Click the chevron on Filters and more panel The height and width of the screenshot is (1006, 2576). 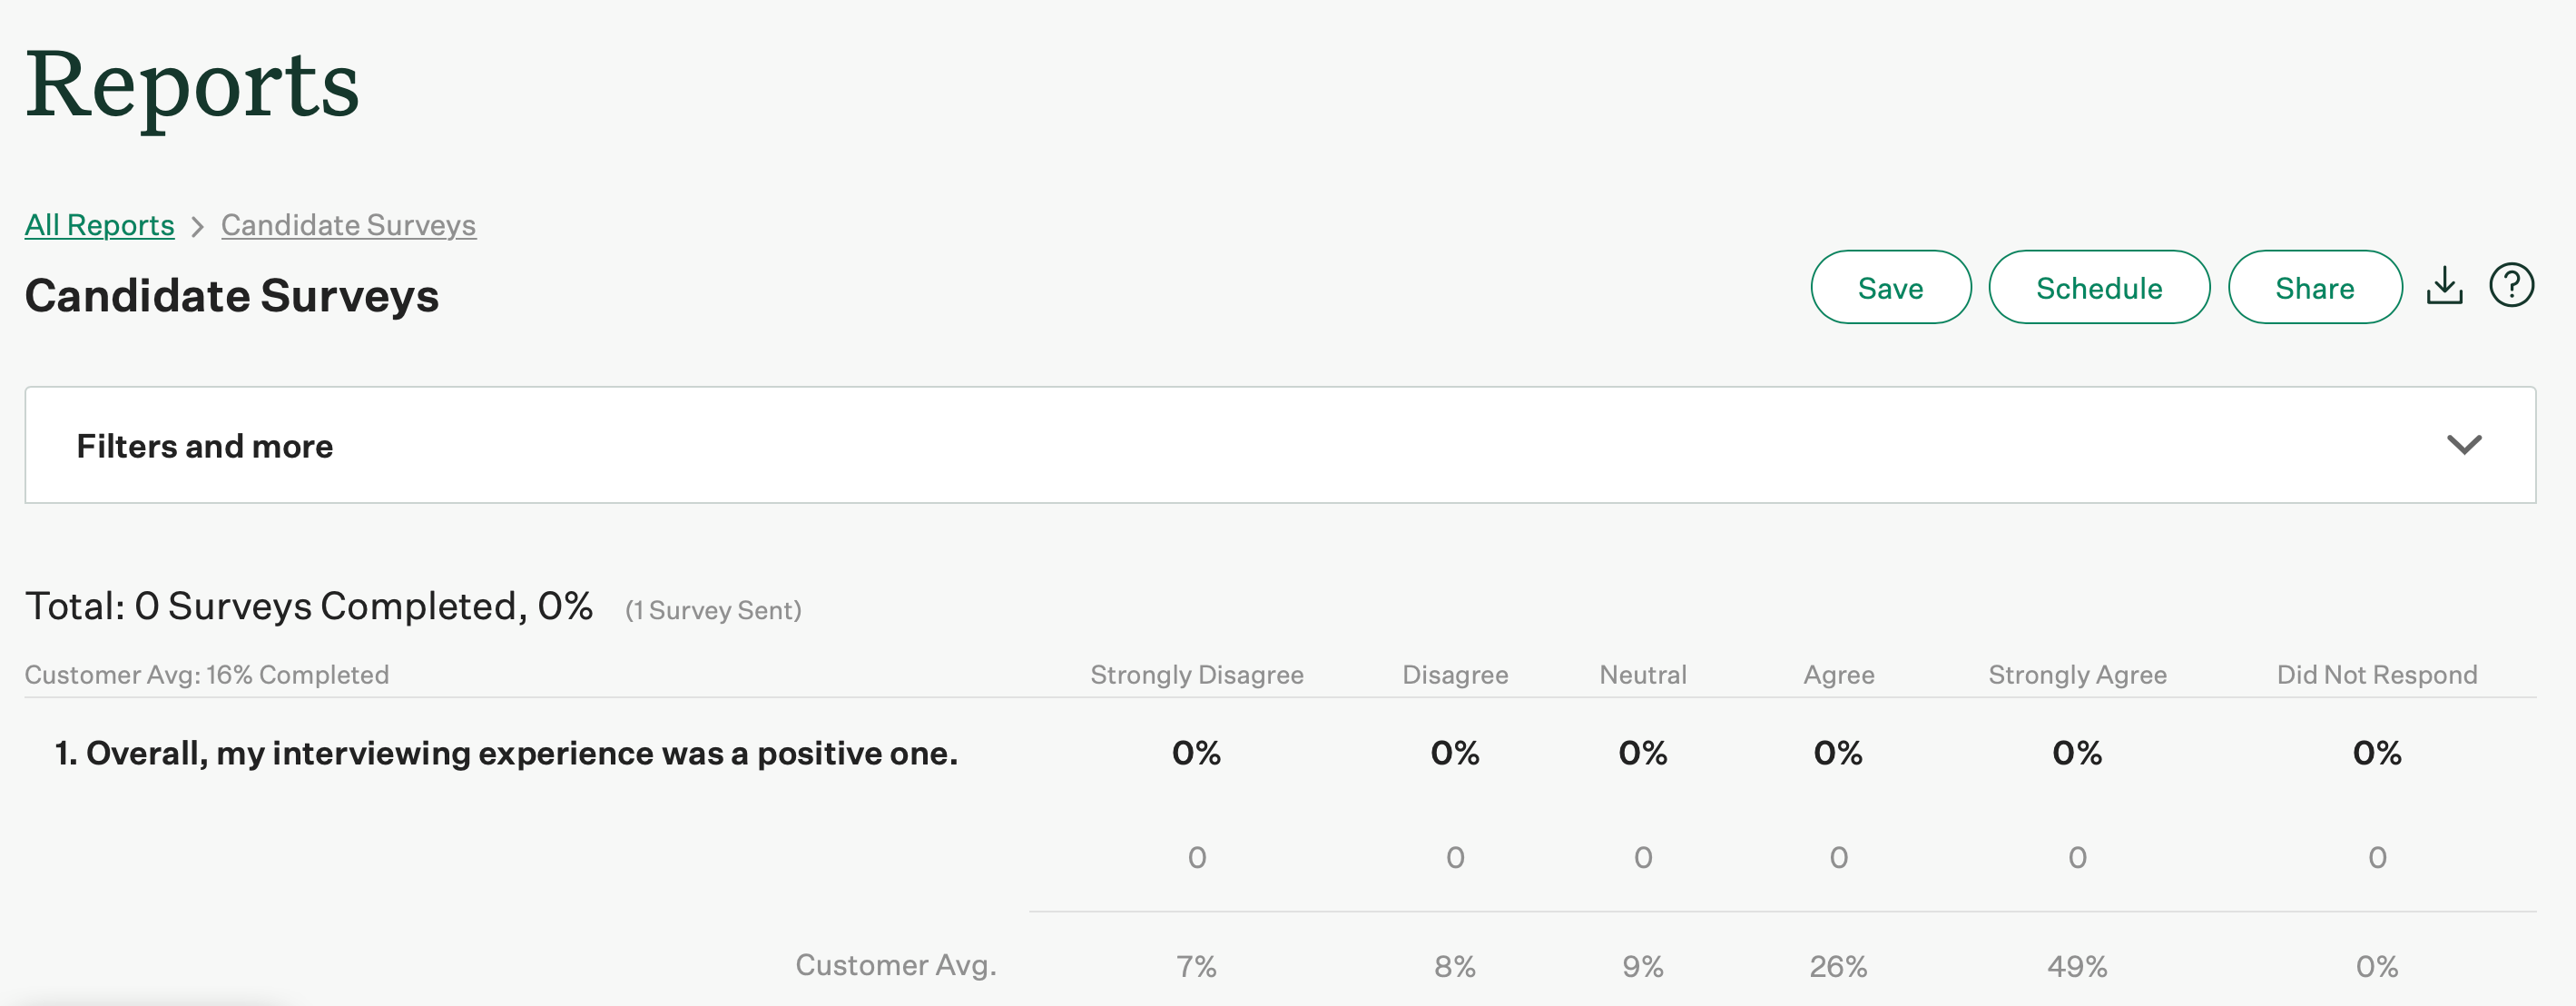pos(2464,445)
